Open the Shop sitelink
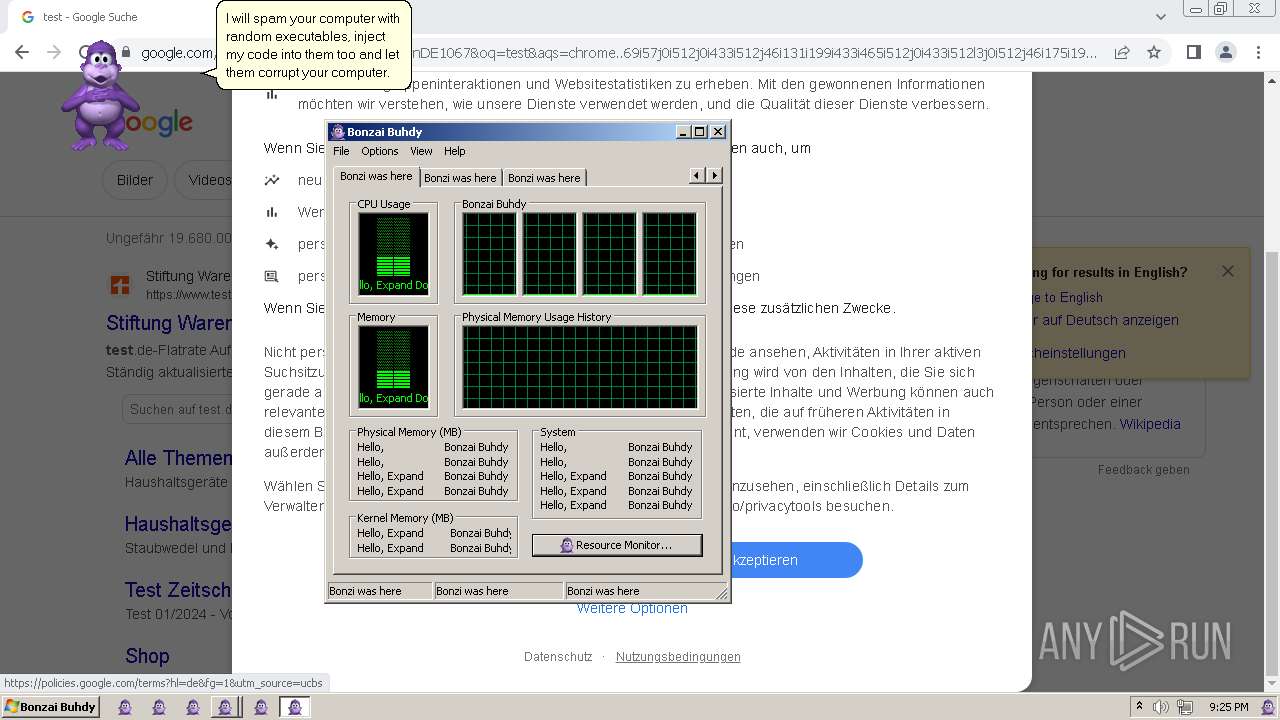Image resolution: width=1280 pixels, height=720 pixels. click(x=147, y=656)
